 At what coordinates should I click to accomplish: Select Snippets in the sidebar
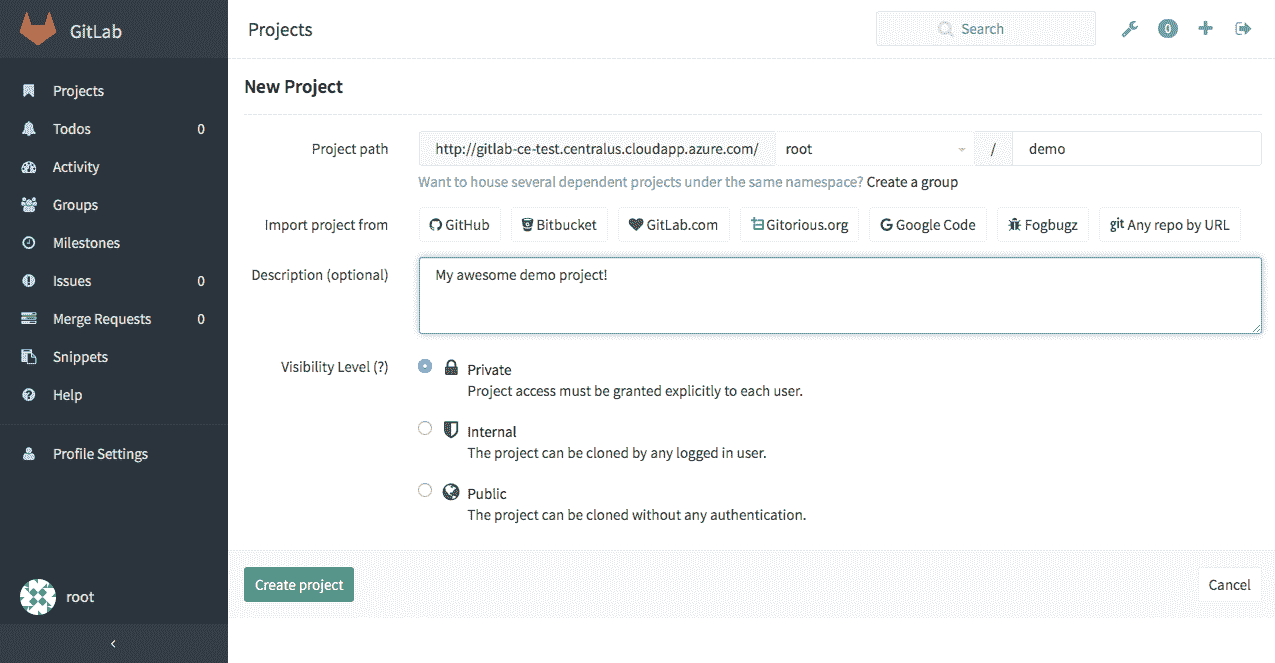80,356
